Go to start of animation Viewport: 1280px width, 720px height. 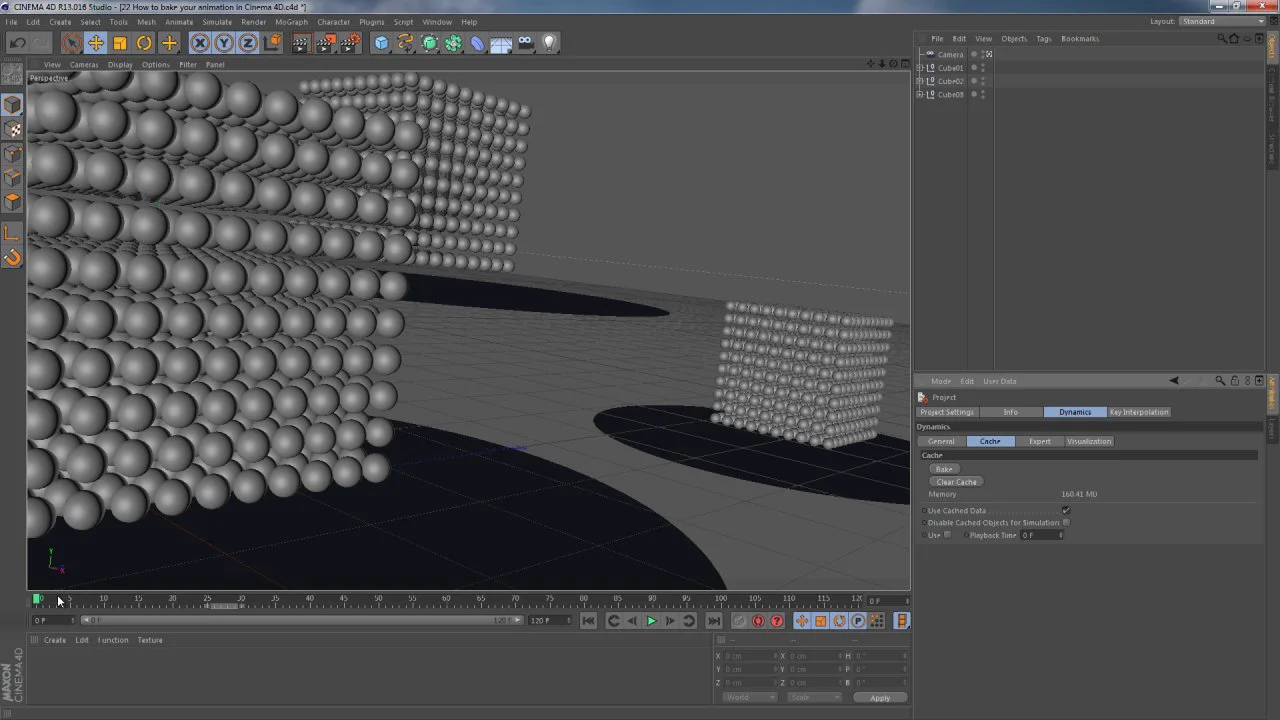588,621
